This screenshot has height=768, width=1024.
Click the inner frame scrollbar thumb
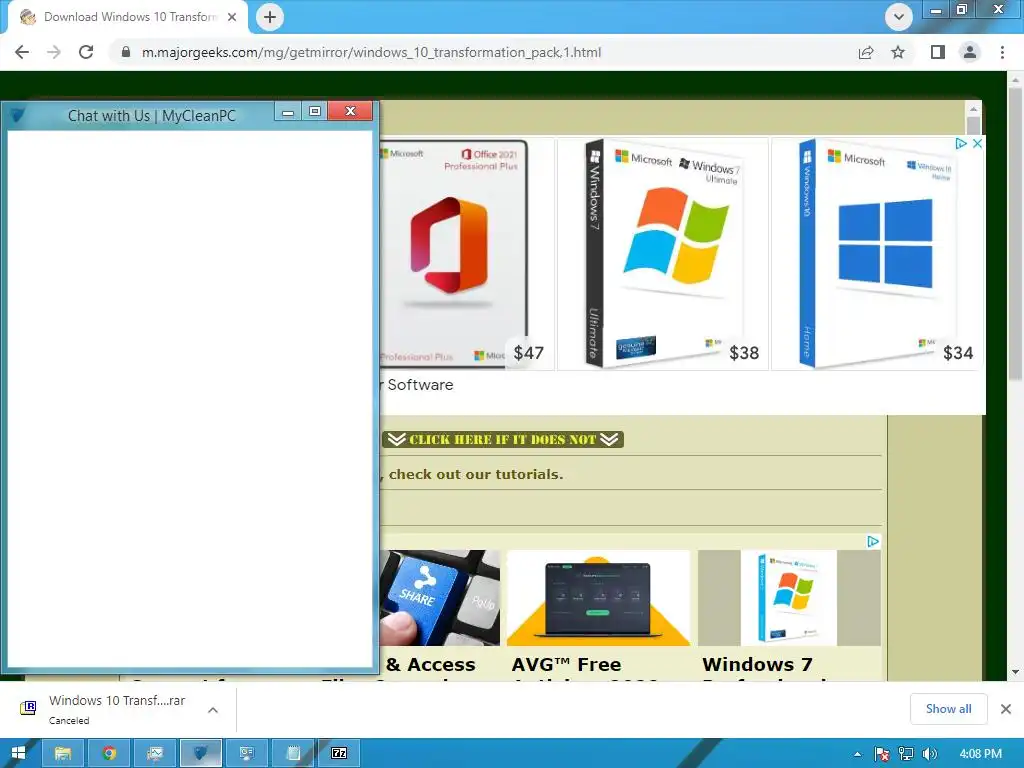973,126
